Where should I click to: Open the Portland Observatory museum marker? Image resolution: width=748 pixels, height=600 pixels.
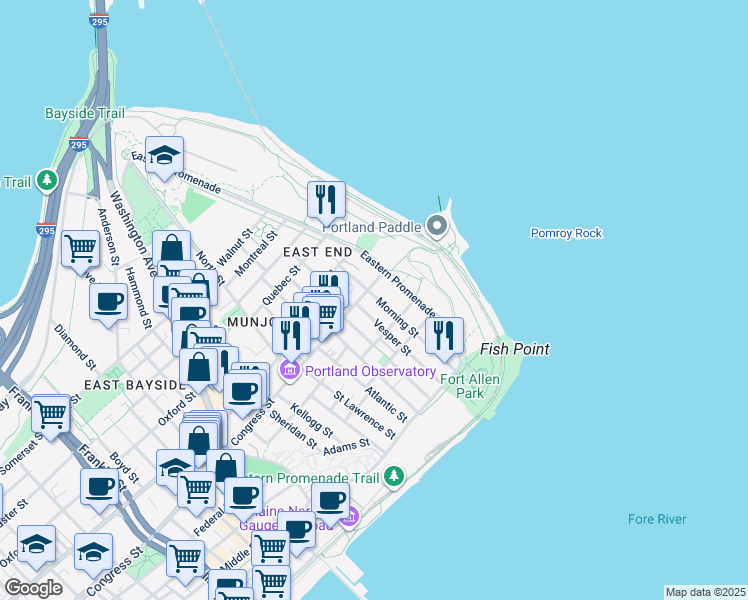[290, 371]
